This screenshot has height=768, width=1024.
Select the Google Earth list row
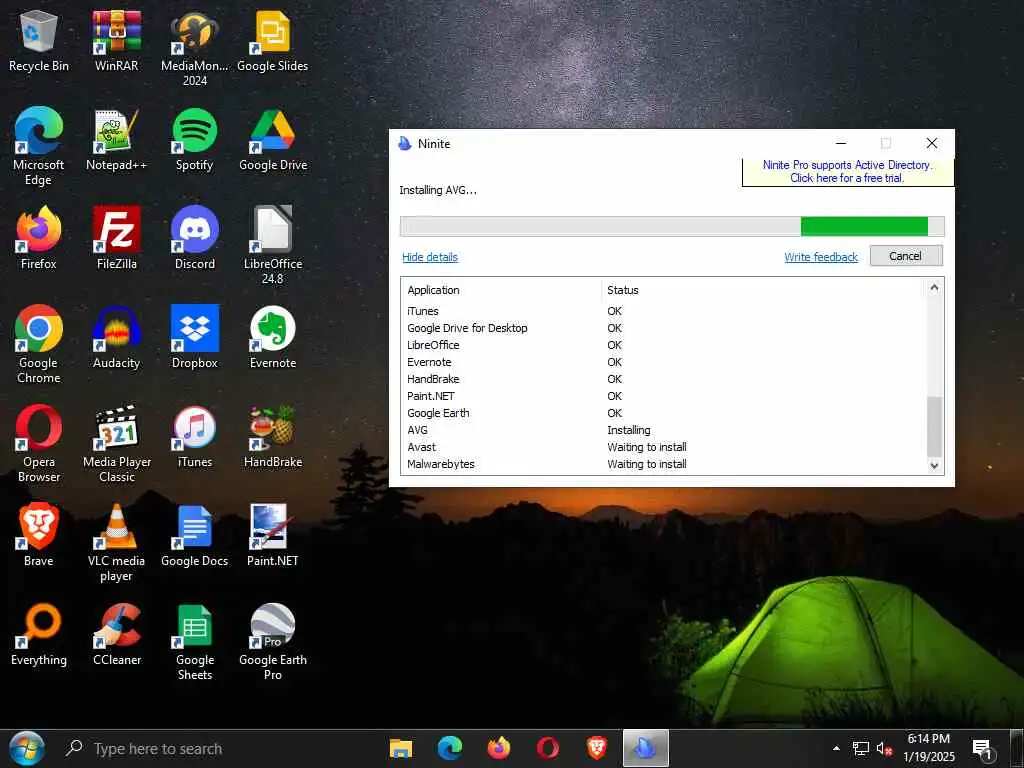pyautogui.click(x=664, y=413)
